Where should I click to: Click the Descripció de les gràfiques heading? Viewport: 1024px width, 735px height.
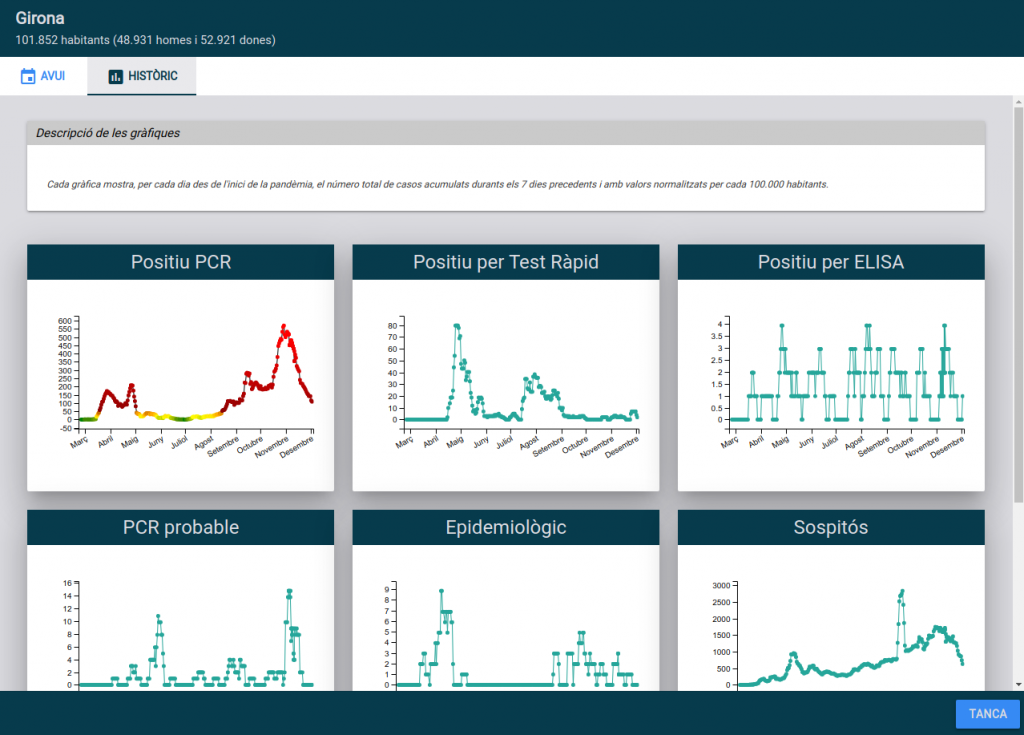(x=108, y=133)
